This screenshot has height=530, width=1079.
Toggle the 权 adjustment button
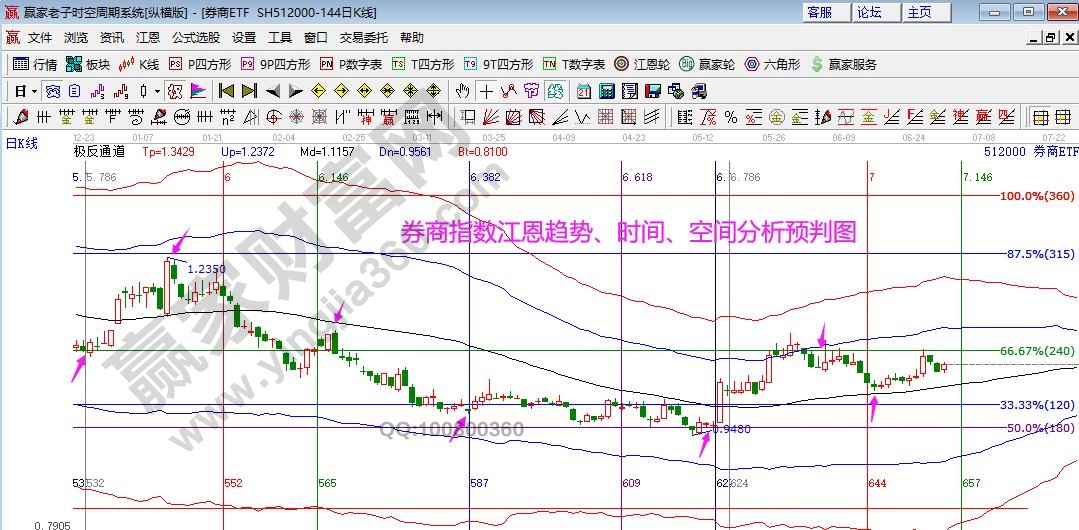click(174, 91)
